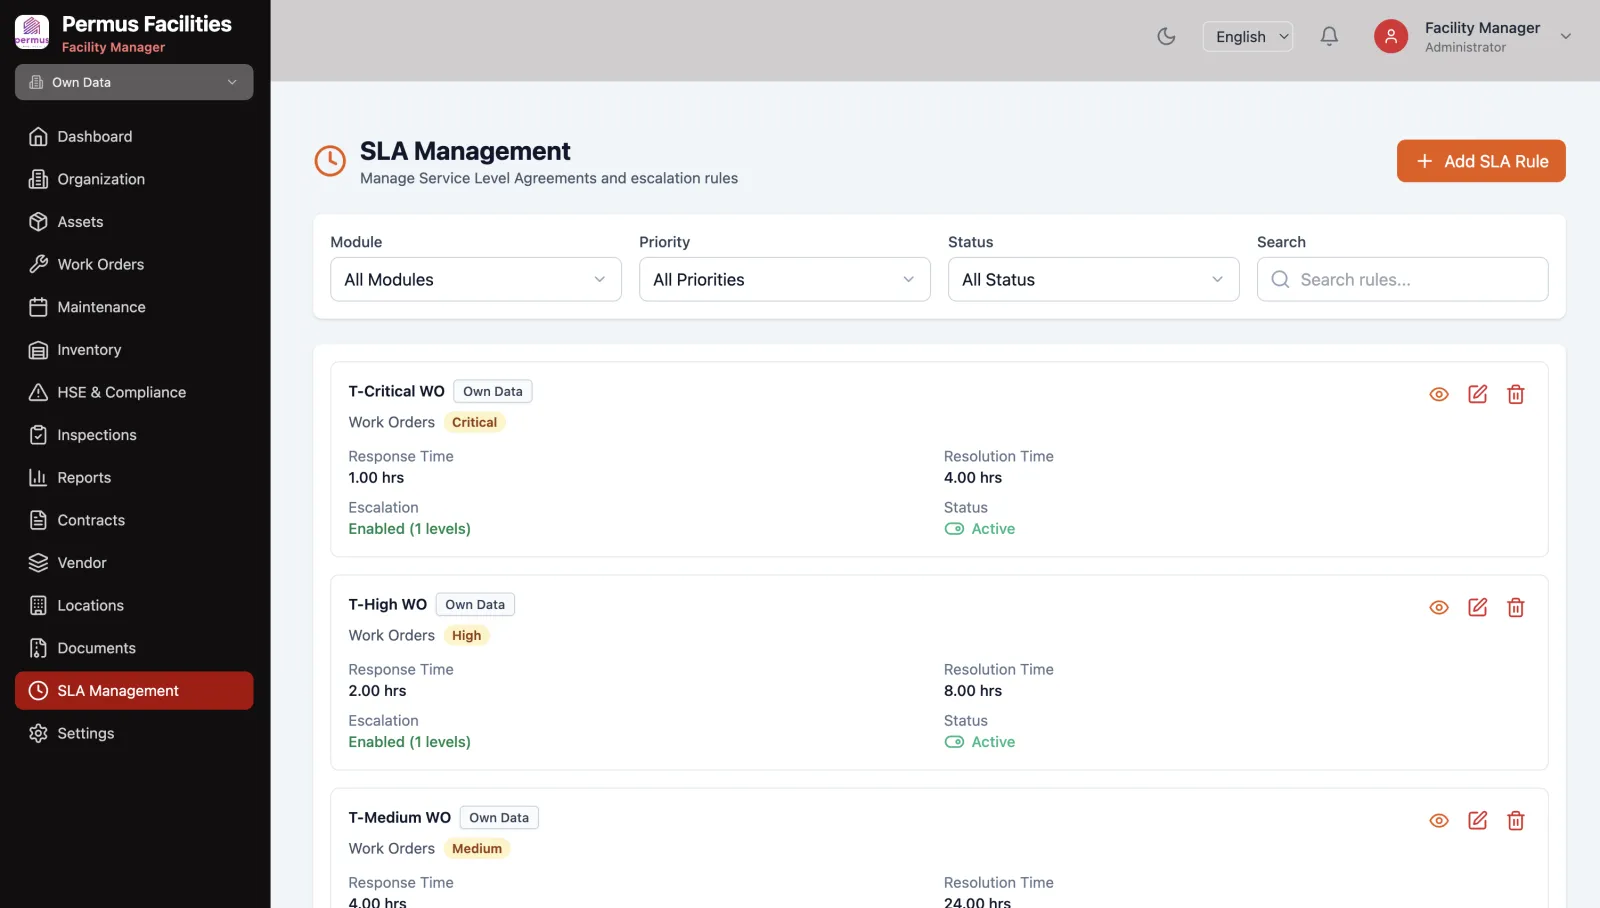Screen dimensions: 1600x908
Task: Edit the T-High WO rule
Action: coord(1478,607)
